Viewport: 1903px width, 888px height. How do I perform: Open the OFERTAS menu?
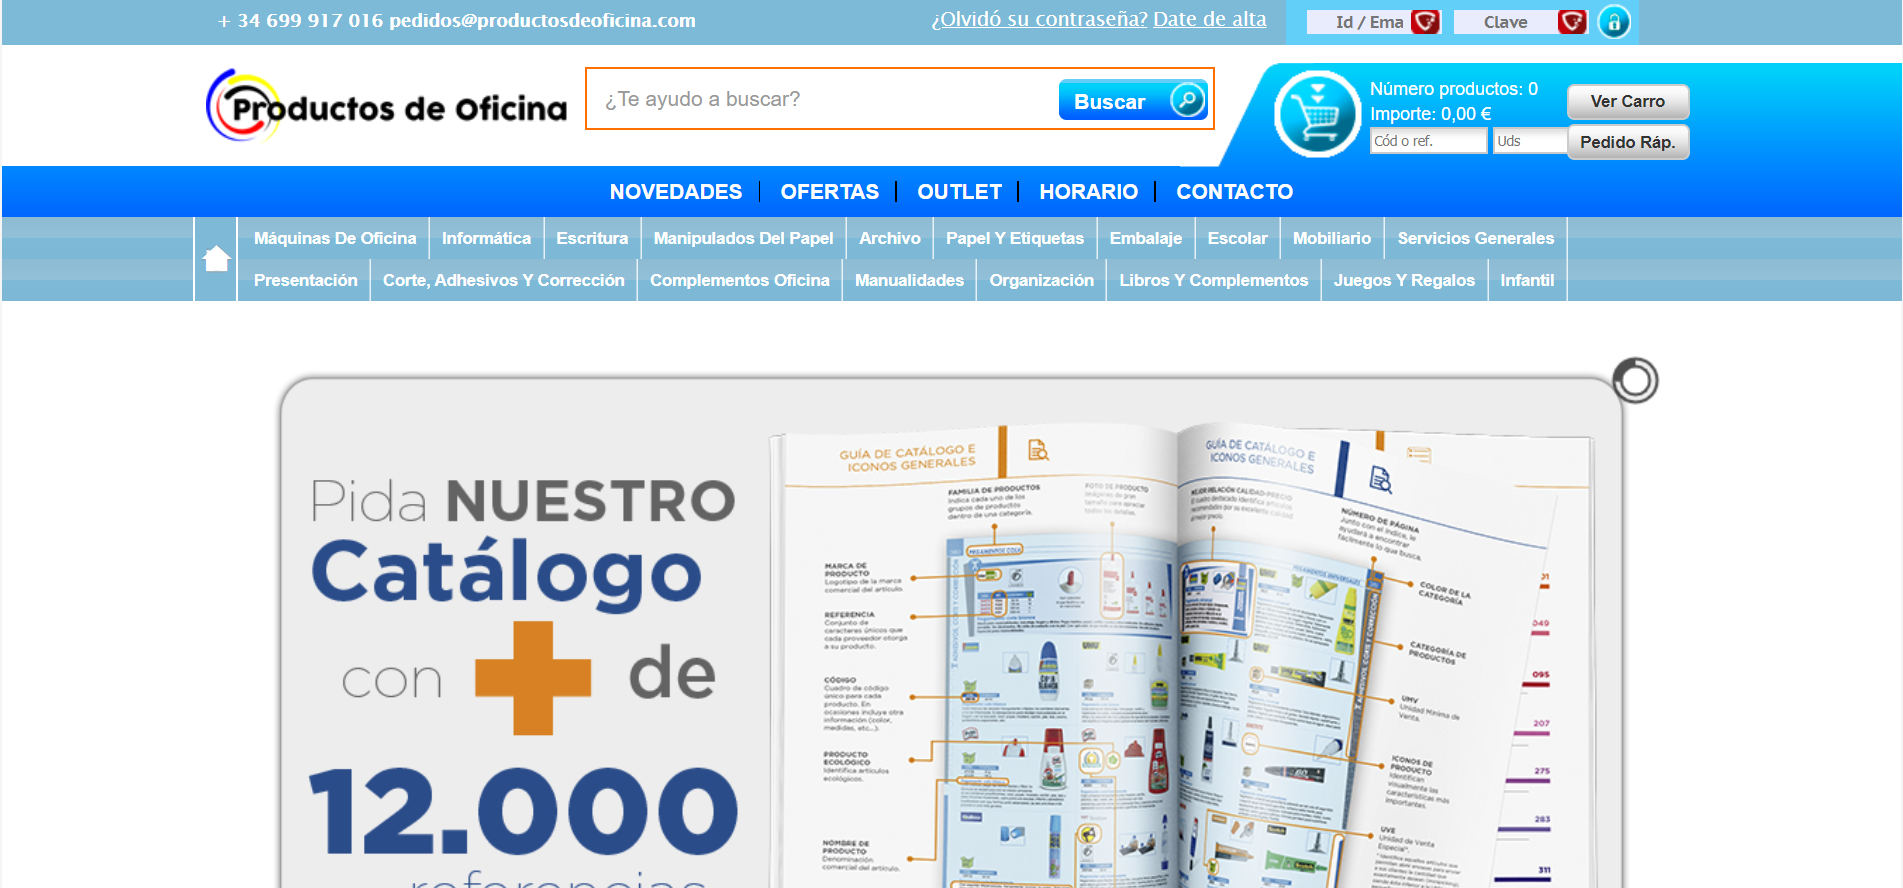point(829,191)
